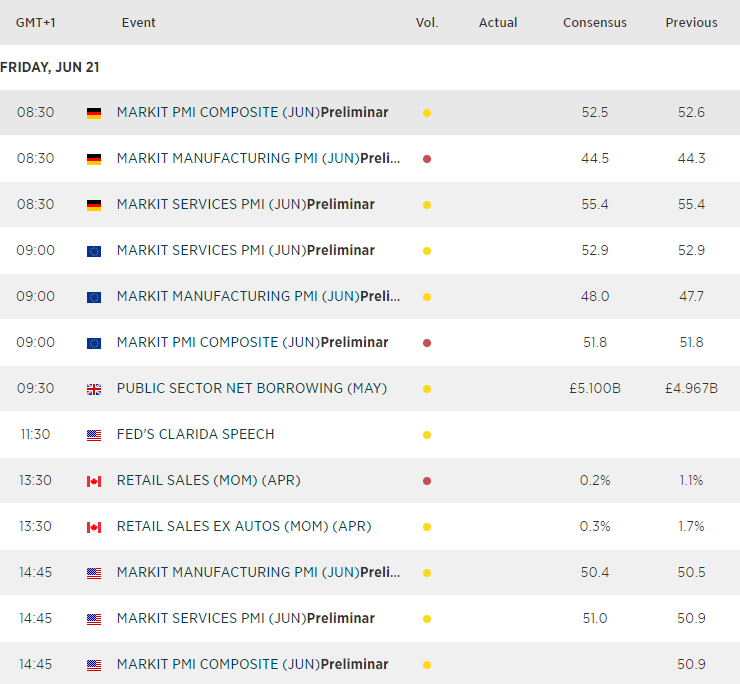Image resolution: width=740 pixels, height=684 pixels.
Task: Click the US flag beside Fed's Clarida Speech
Action: 94,435
